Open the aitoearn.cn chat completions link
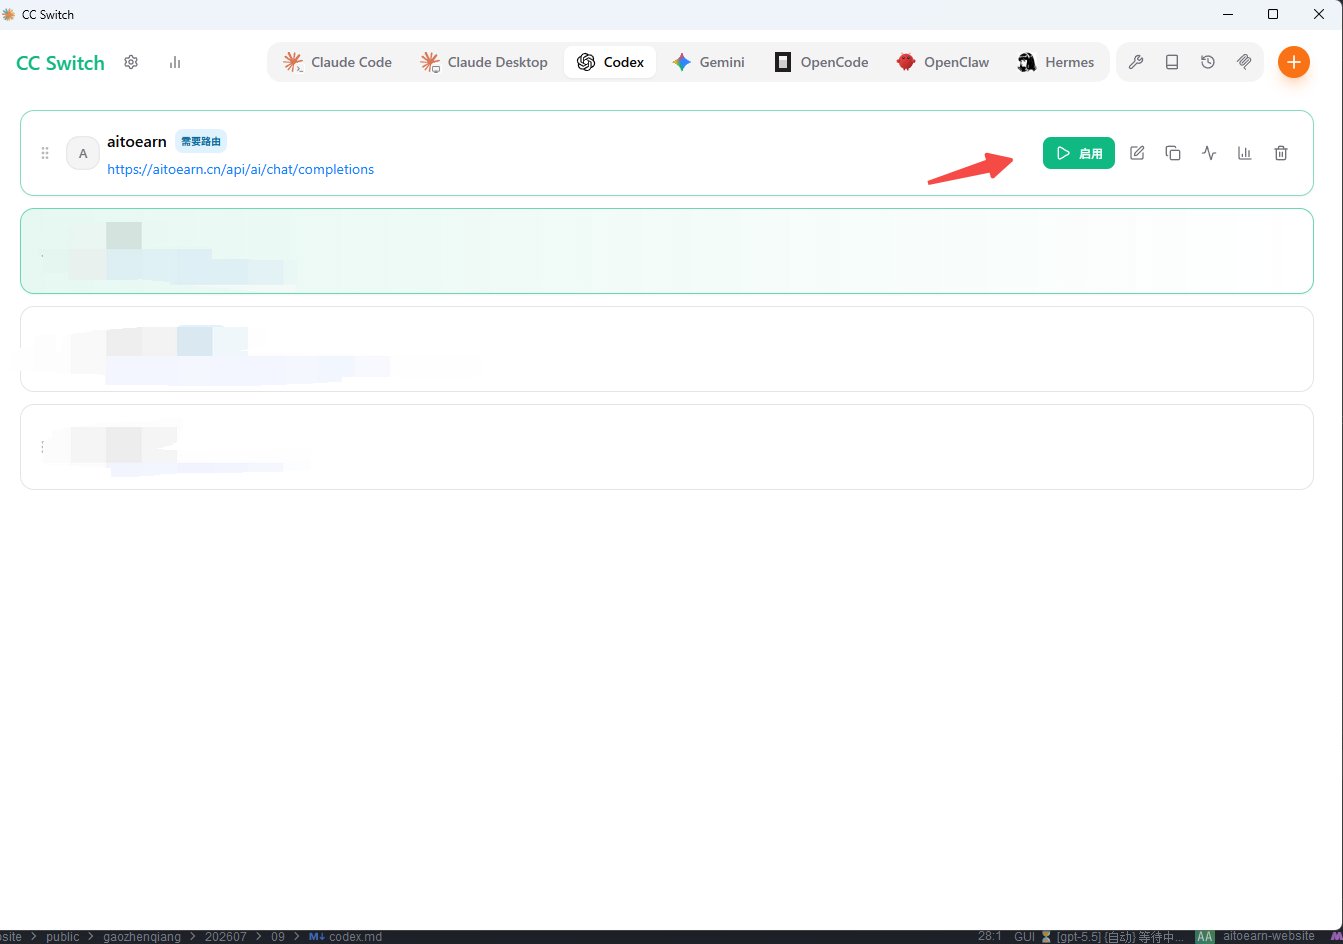This screenshot has height=944, width=1343. pos(240,169)
